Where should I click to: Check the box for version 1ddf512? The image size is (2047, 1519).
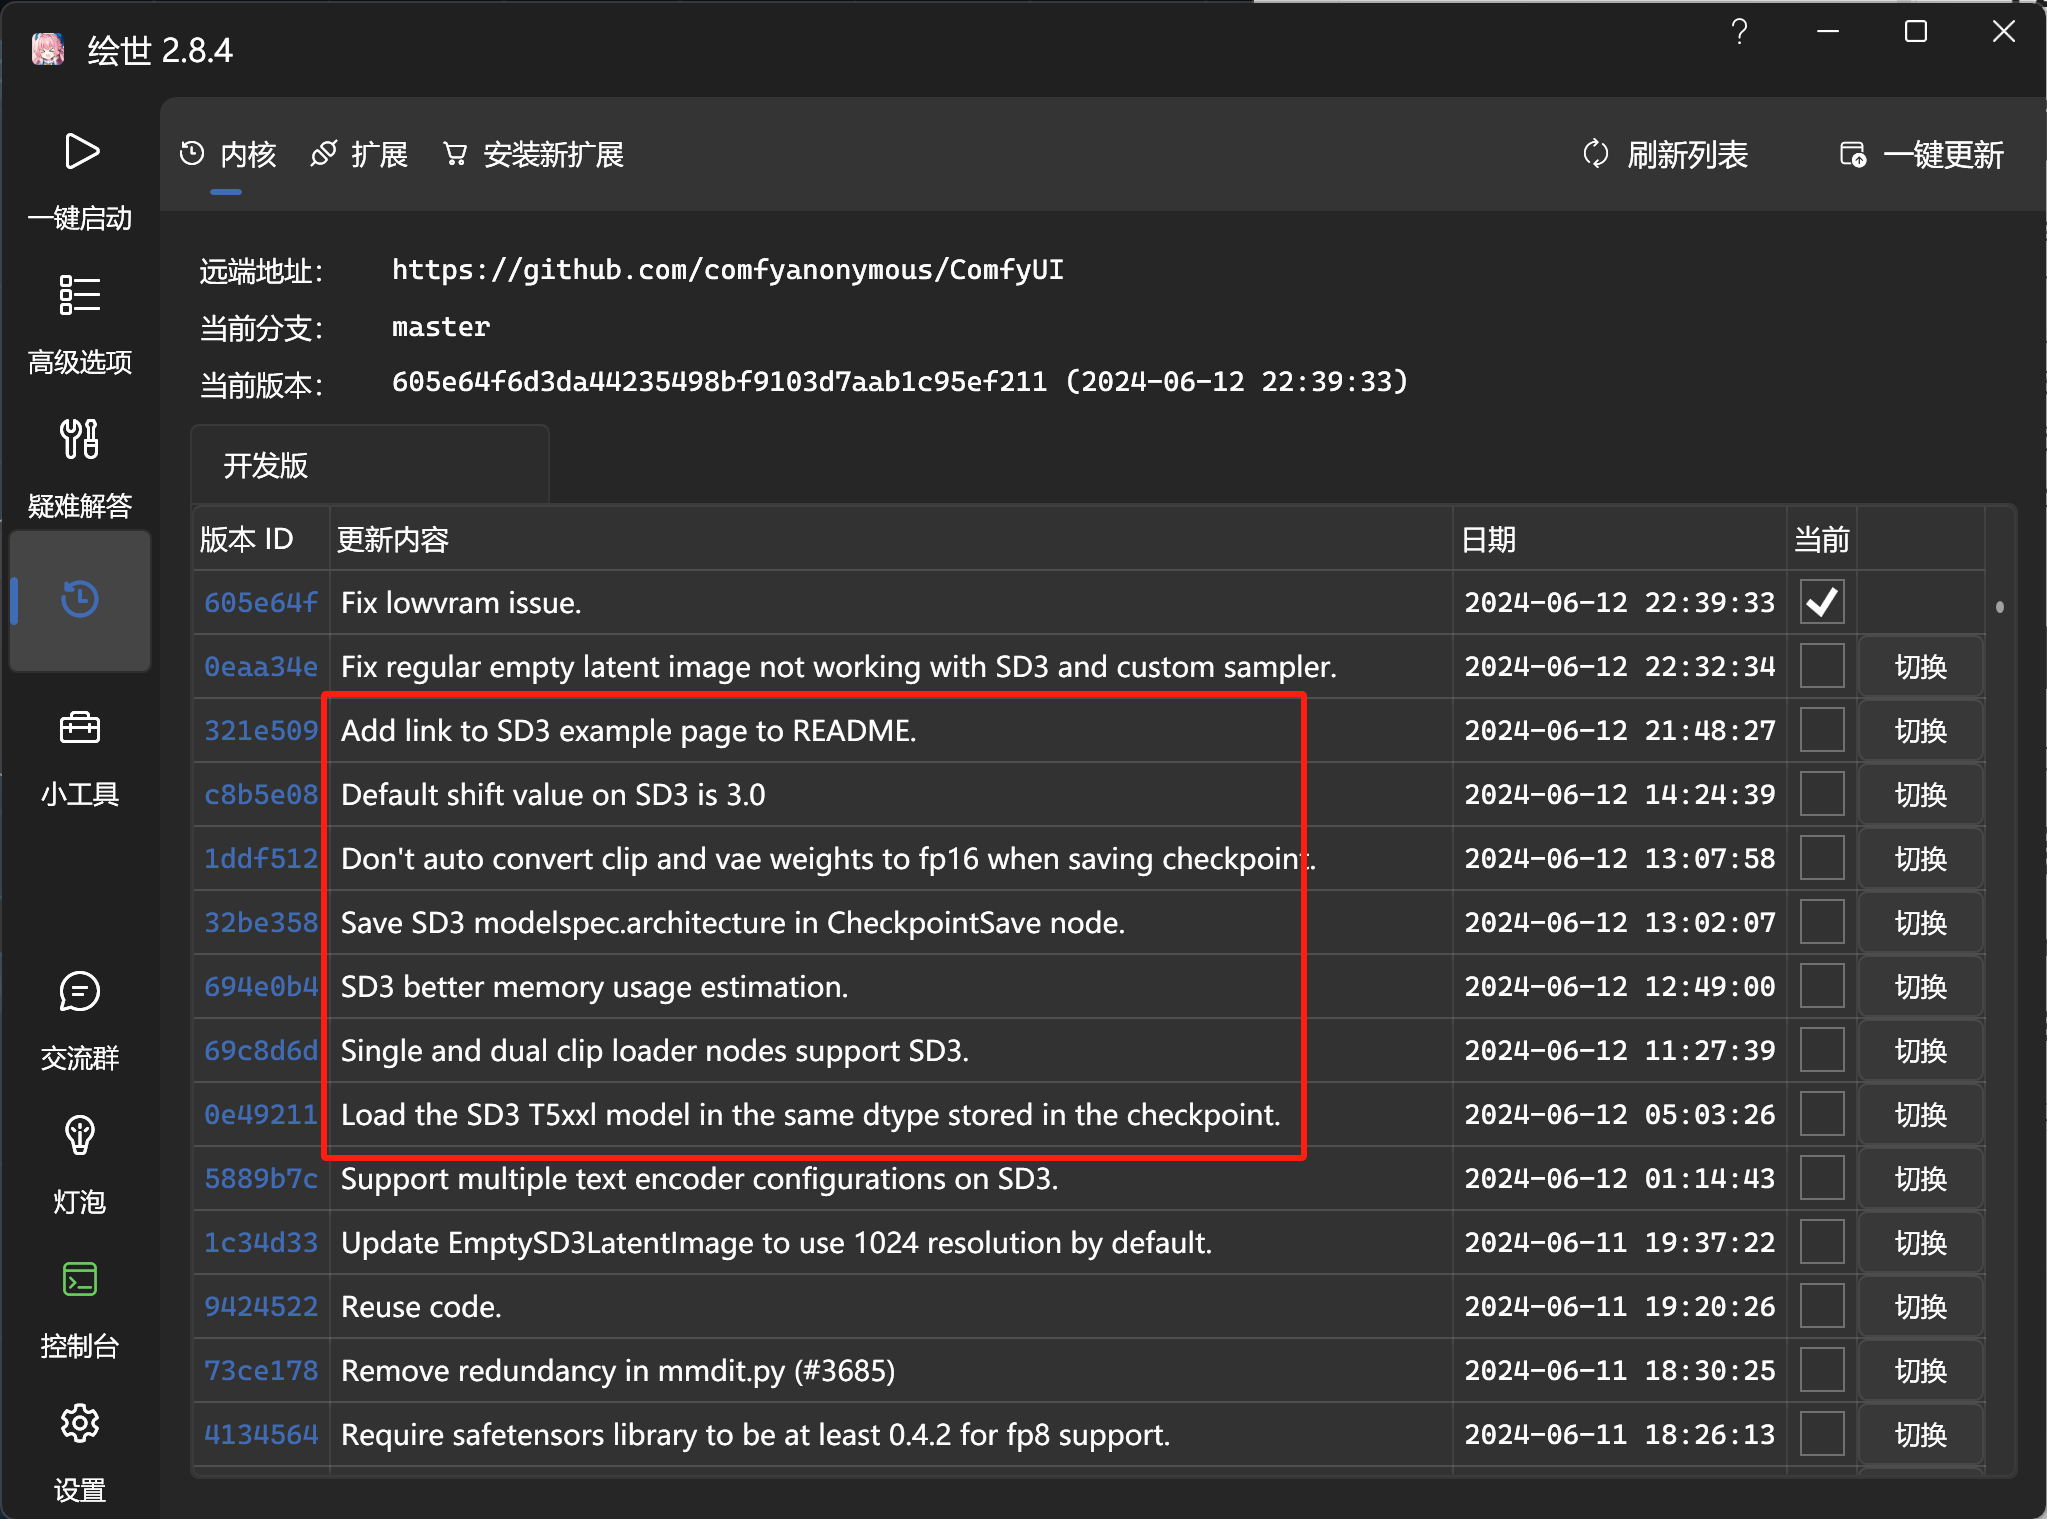click(x=1822, y=858)
